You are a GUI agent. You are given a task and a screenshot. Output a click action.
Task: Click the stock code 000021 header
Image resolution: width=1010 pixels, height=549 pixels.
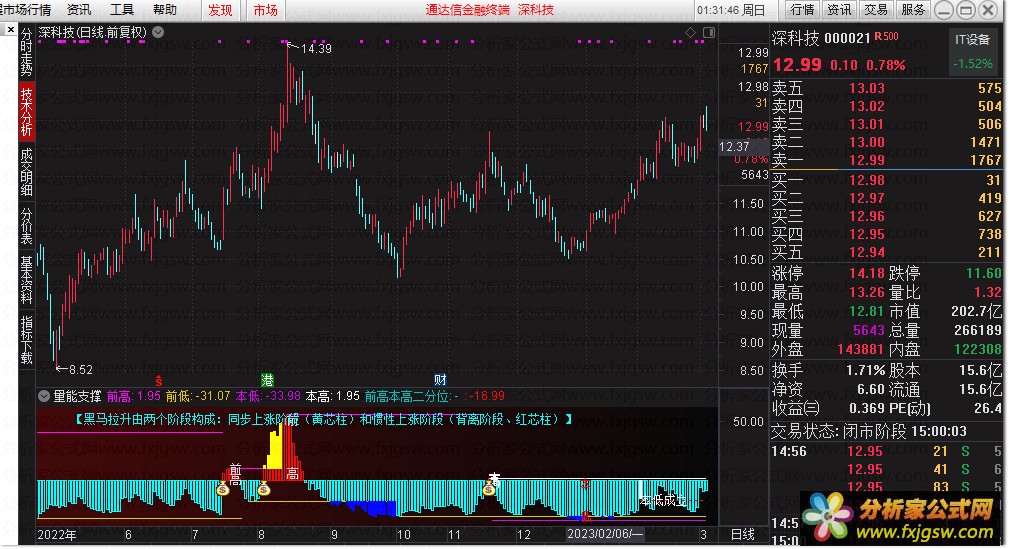(x=848, y=39)
